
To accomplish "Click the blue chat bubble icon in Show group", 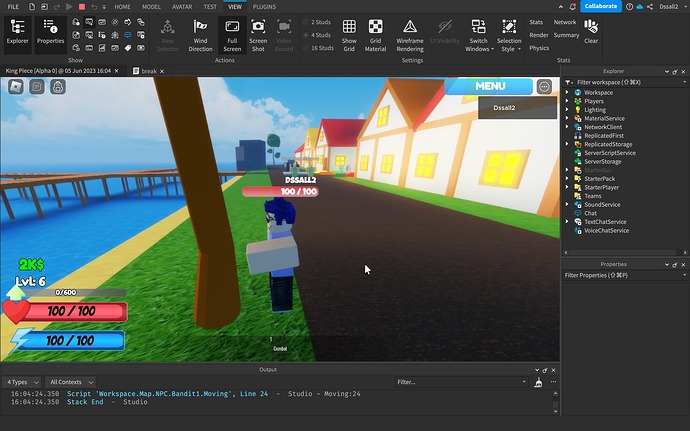I will click(x=128, y=35).
